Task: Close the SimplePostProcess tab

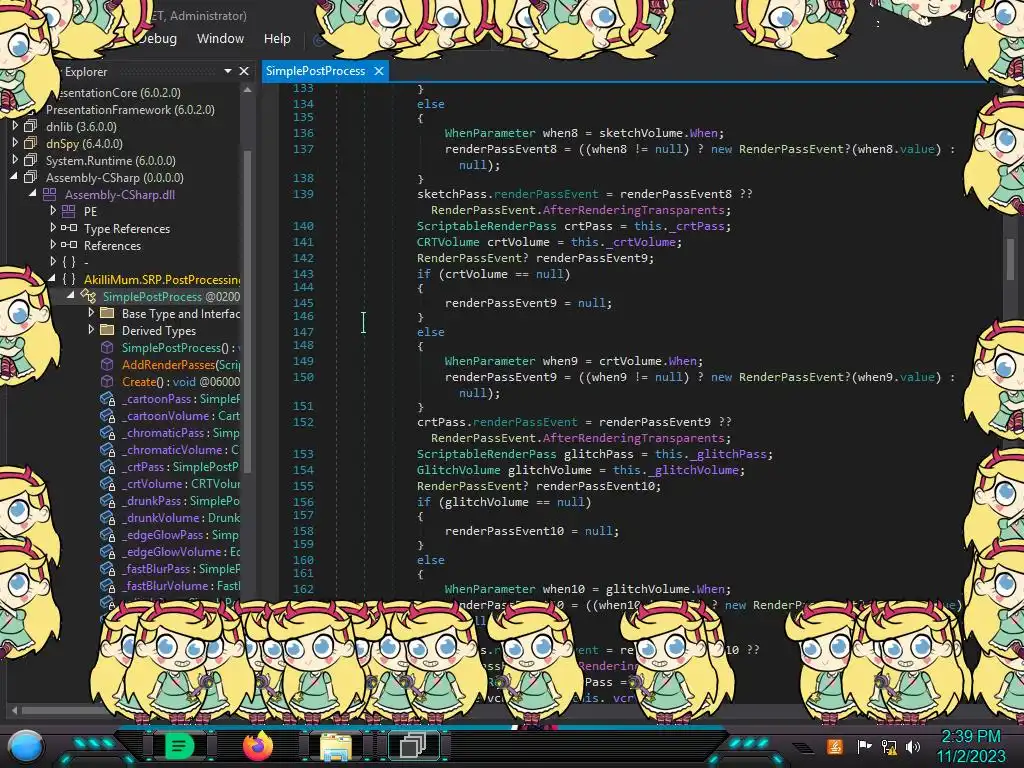Action: (x=379, y=71)
